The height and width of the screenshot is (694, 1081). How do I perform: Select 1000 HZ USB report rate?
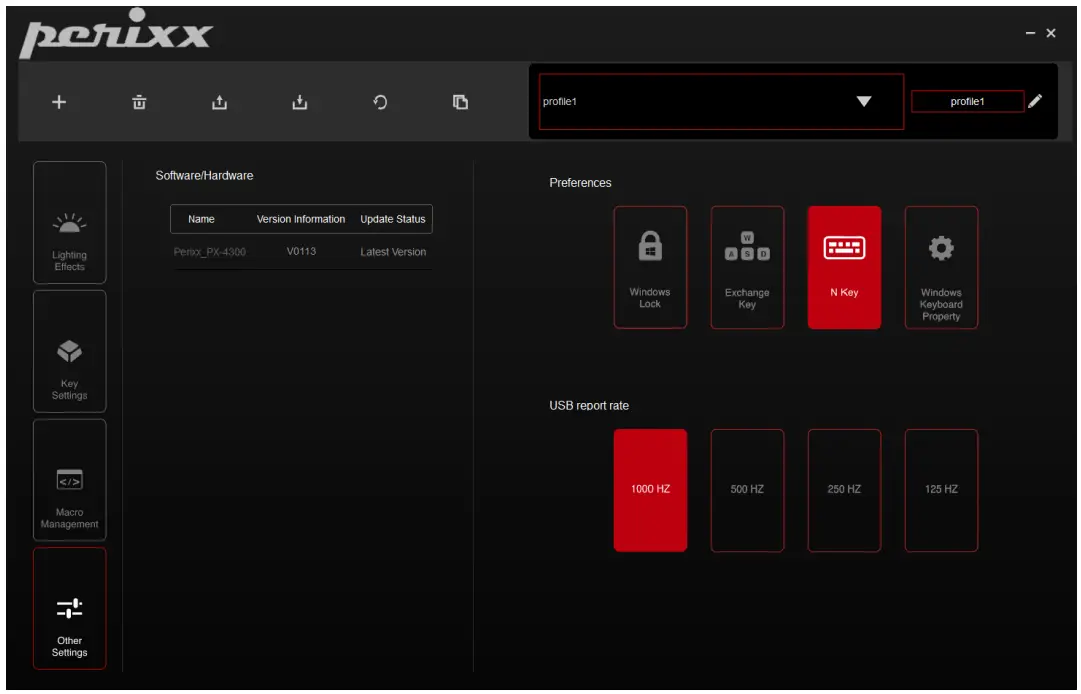650,490
